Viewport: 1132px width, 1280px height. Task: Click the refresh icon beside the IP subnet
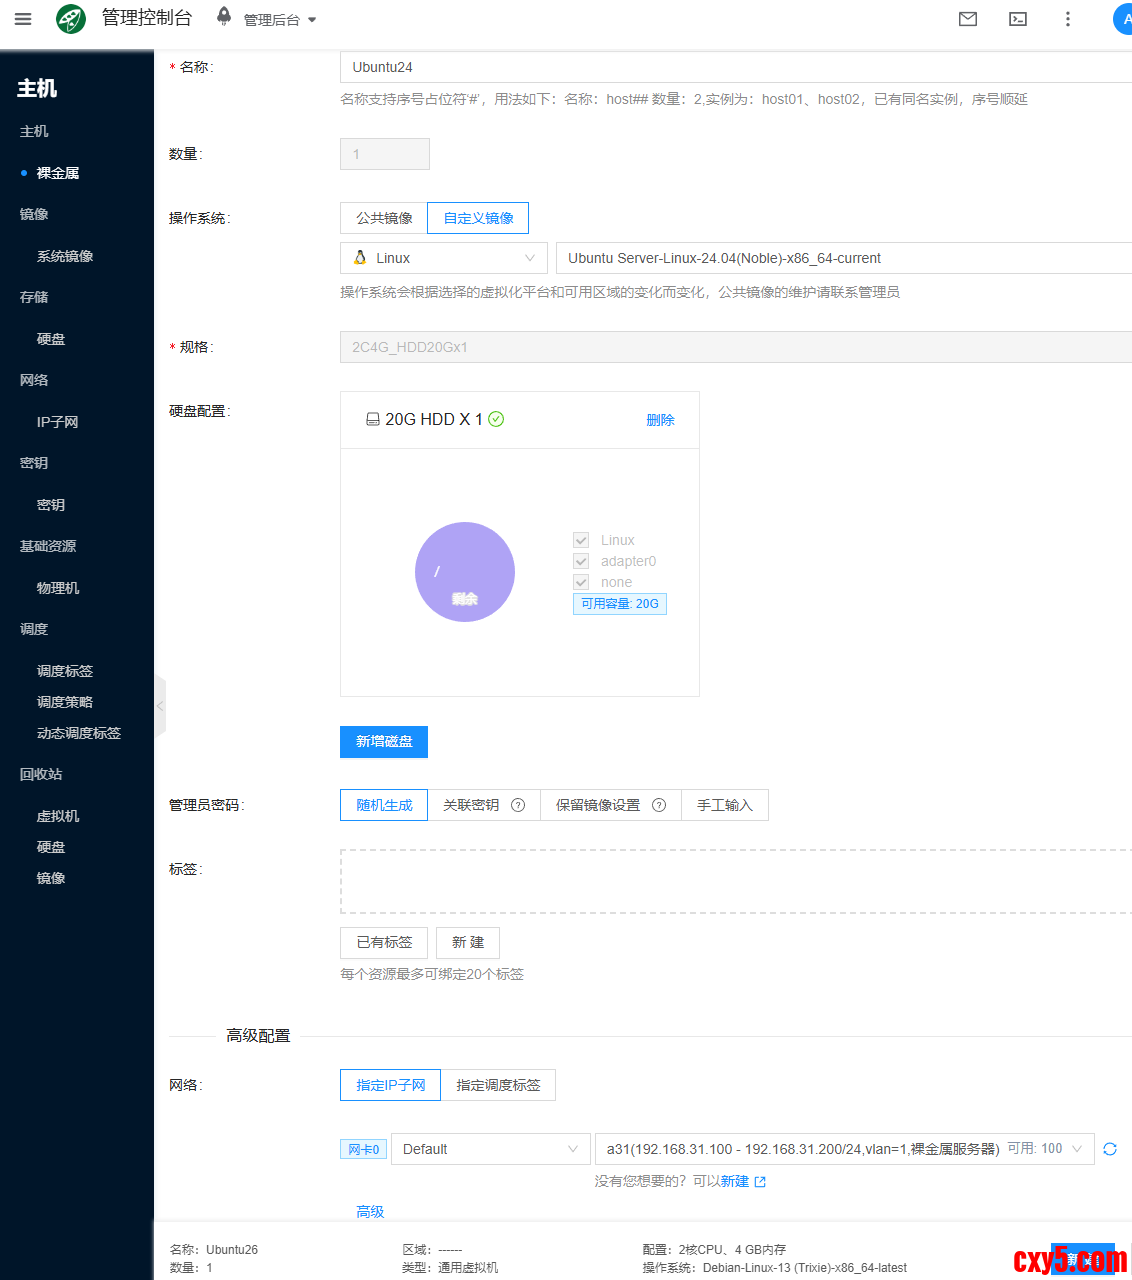(x=1109, y=1149)
